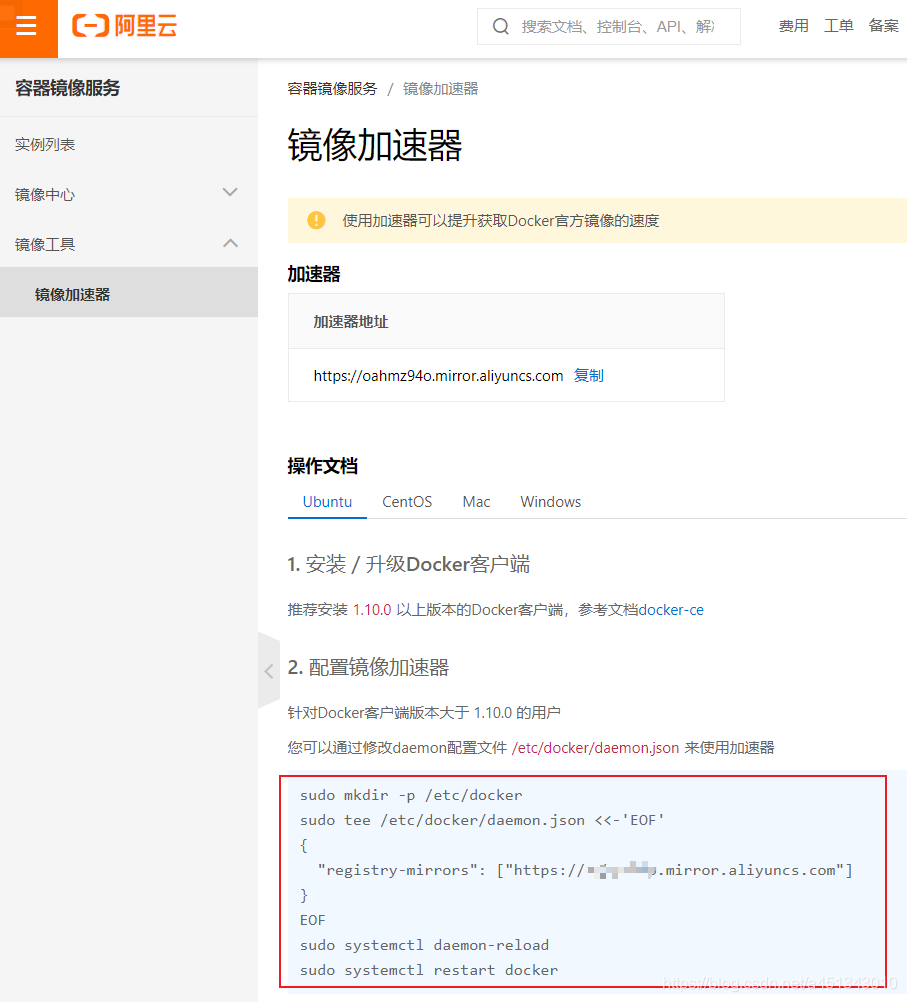Click the '2. 配置镜像加速器' heading
907x1002 pixels.
click(x=368, y=667)
